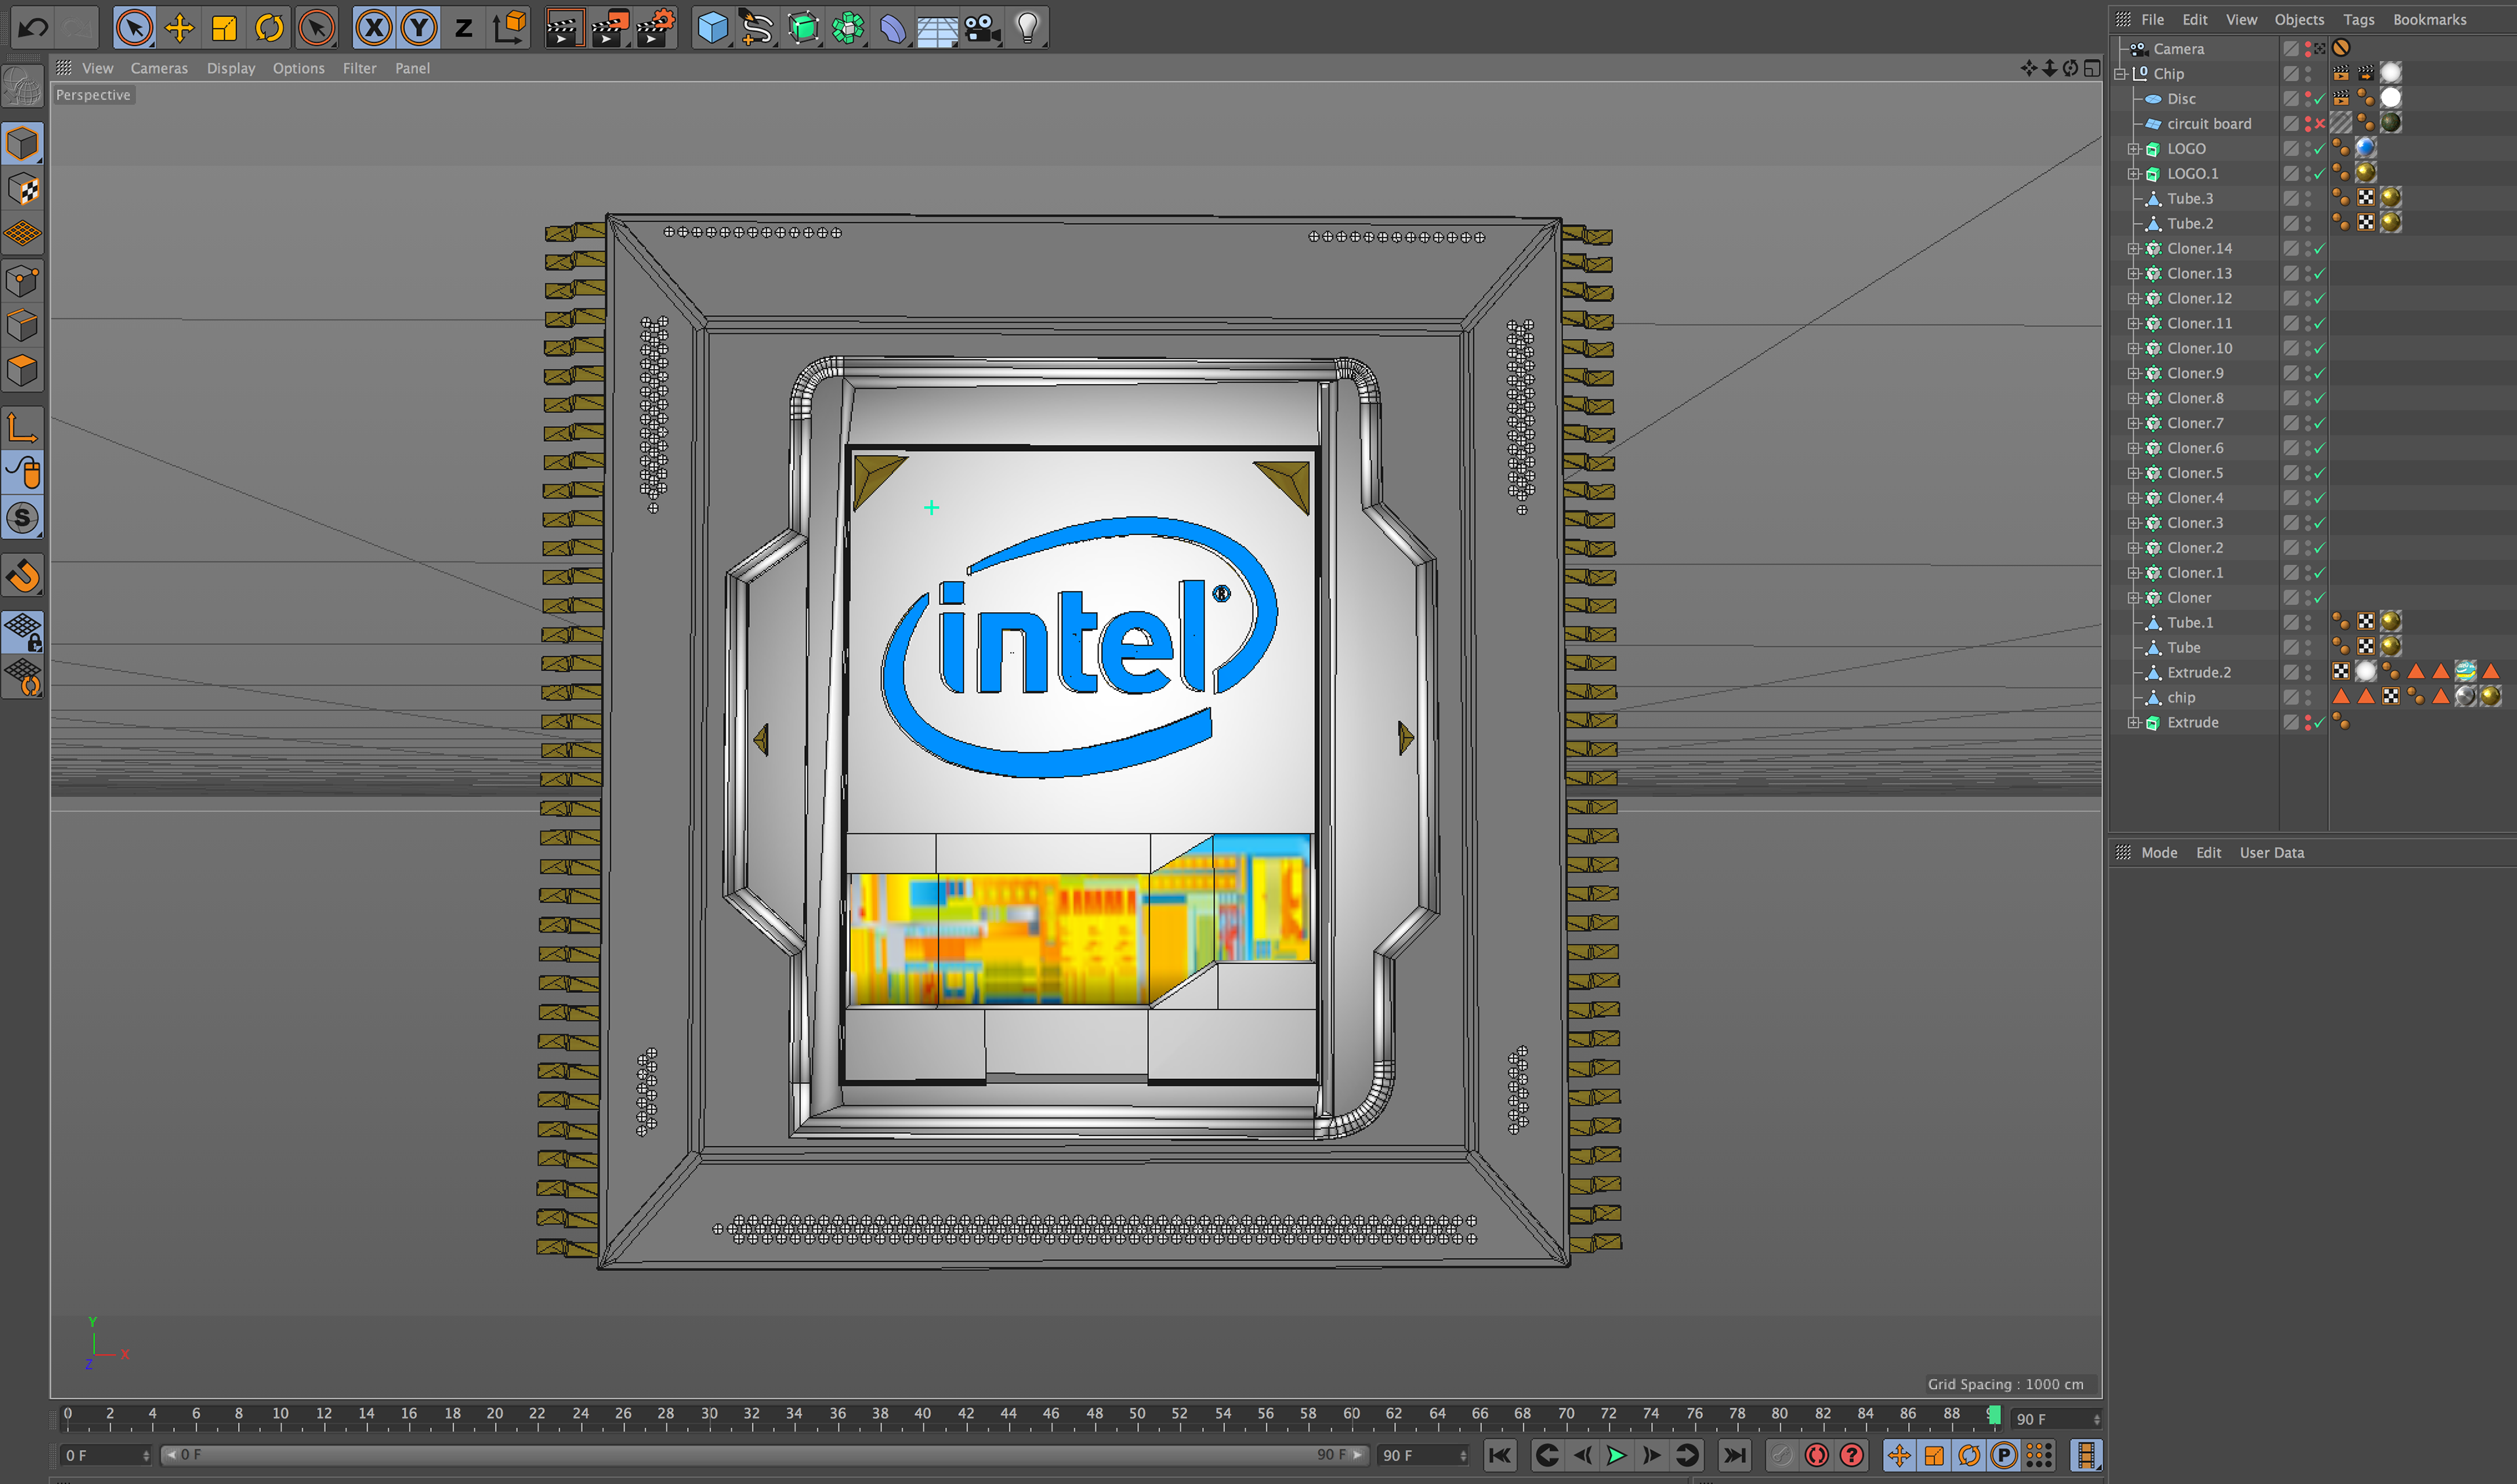Image resolution: width=2517 pixels, height=1484 pixels.
Task: Expand the Cloner.14 object
Action: [2133, 249]
